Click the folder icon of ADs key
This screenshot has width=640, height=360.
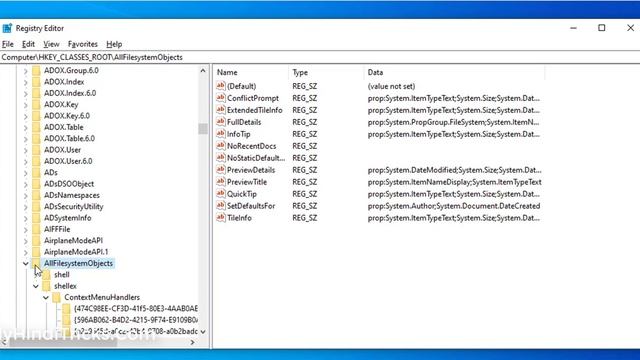pos(36,173)
